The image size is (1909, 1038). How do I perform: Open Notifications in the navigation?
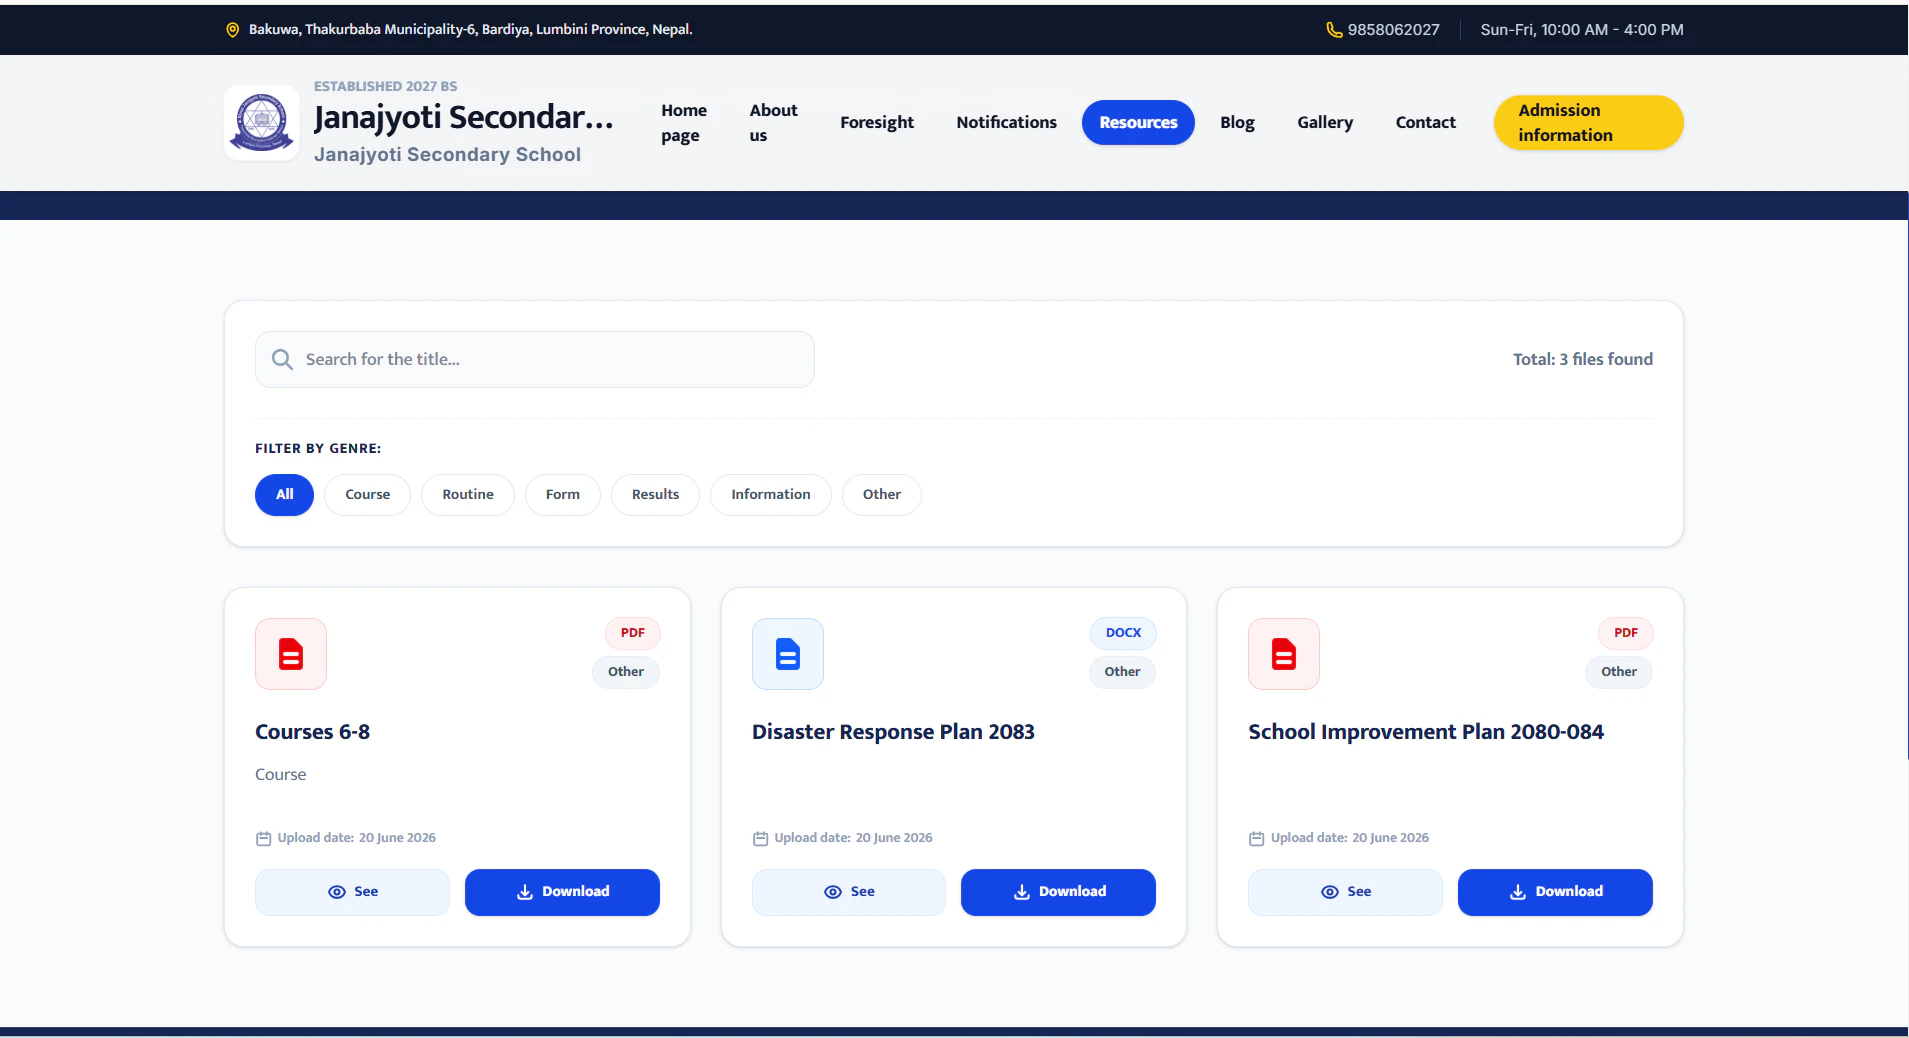pos(1006,122)
